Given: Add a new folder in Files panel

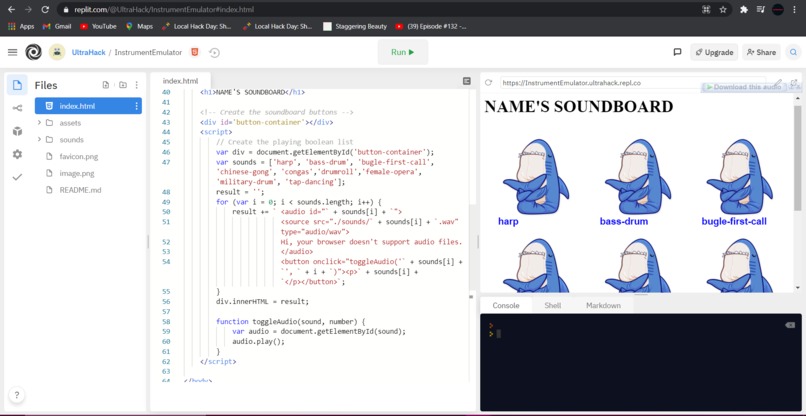Looking at the screenshot, I should (123, 85).
